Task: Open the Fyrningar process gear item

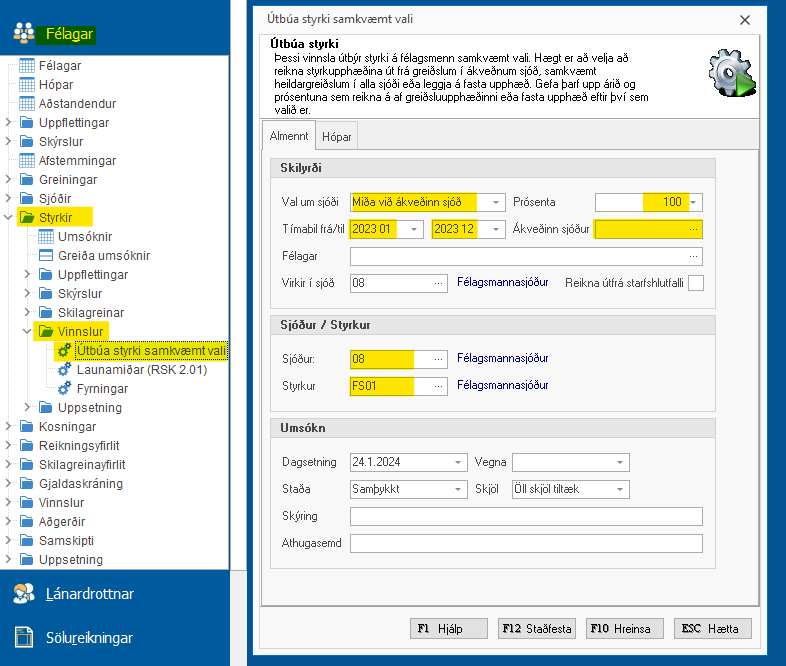Action: [64, 388]
